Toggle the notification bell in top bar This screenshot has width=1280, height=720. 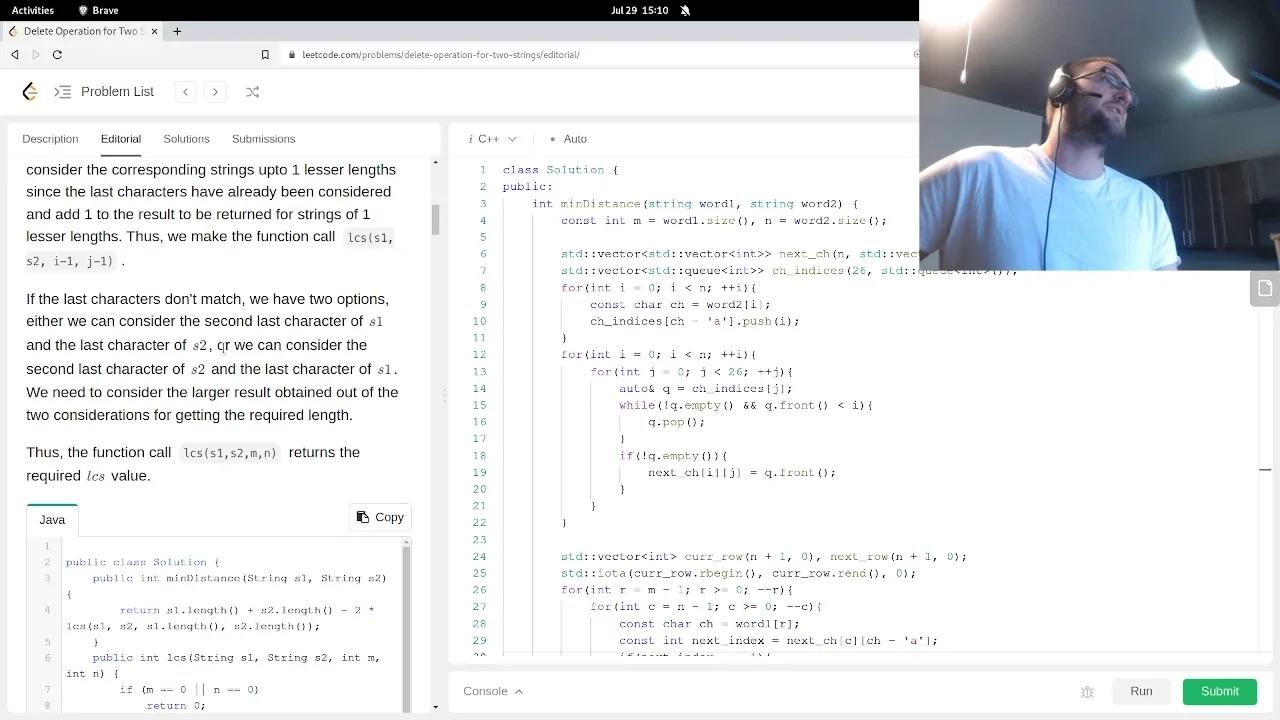pos(685,10)
